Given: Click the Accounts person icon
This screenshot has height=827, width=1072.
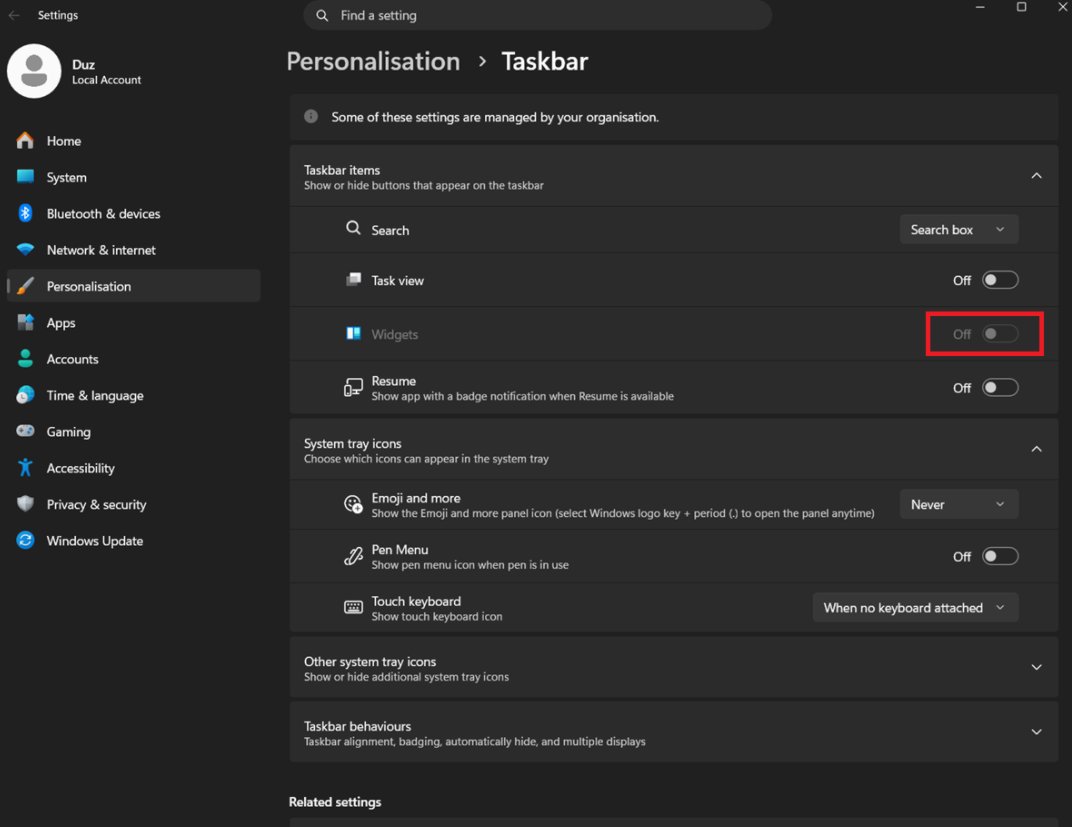Looking at the screenshot, I should click(25, 358).
